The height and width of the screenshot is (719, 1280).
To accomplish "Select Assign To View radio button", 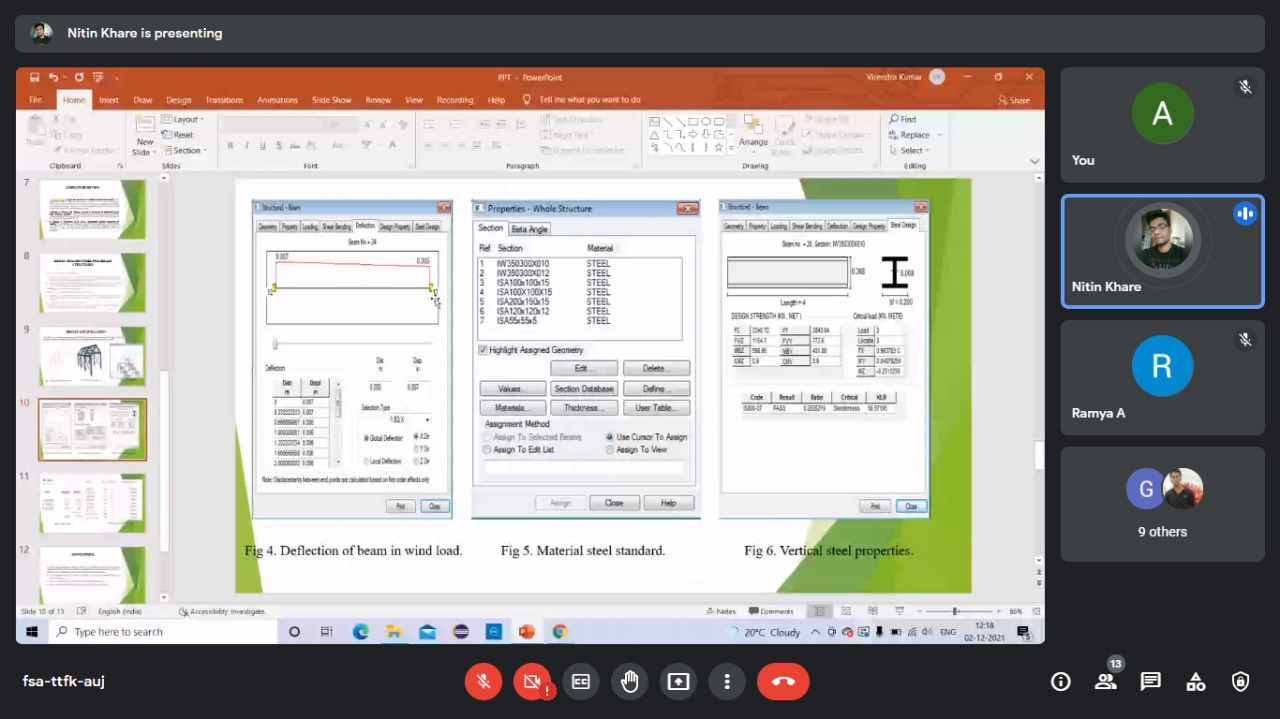I will tap(610, 450).
